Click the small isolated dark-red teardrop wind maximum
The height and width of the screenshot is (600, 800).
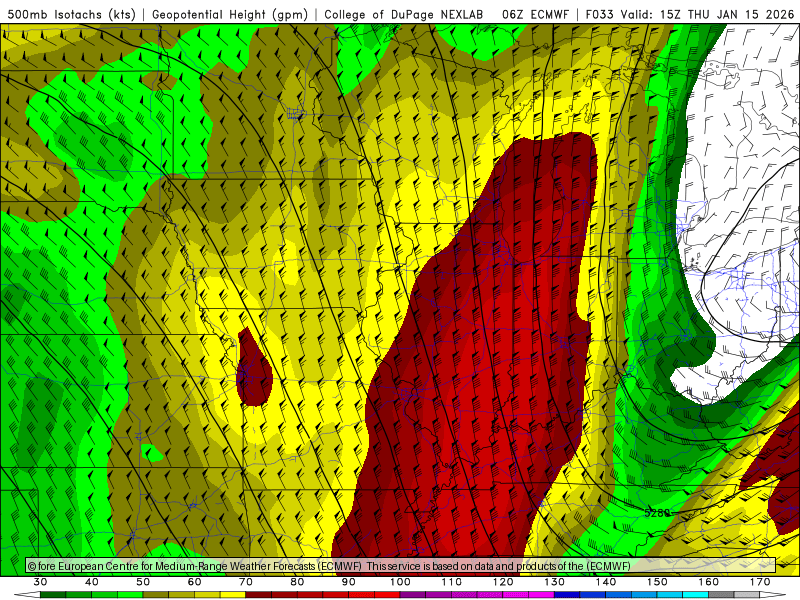point(254,368)
